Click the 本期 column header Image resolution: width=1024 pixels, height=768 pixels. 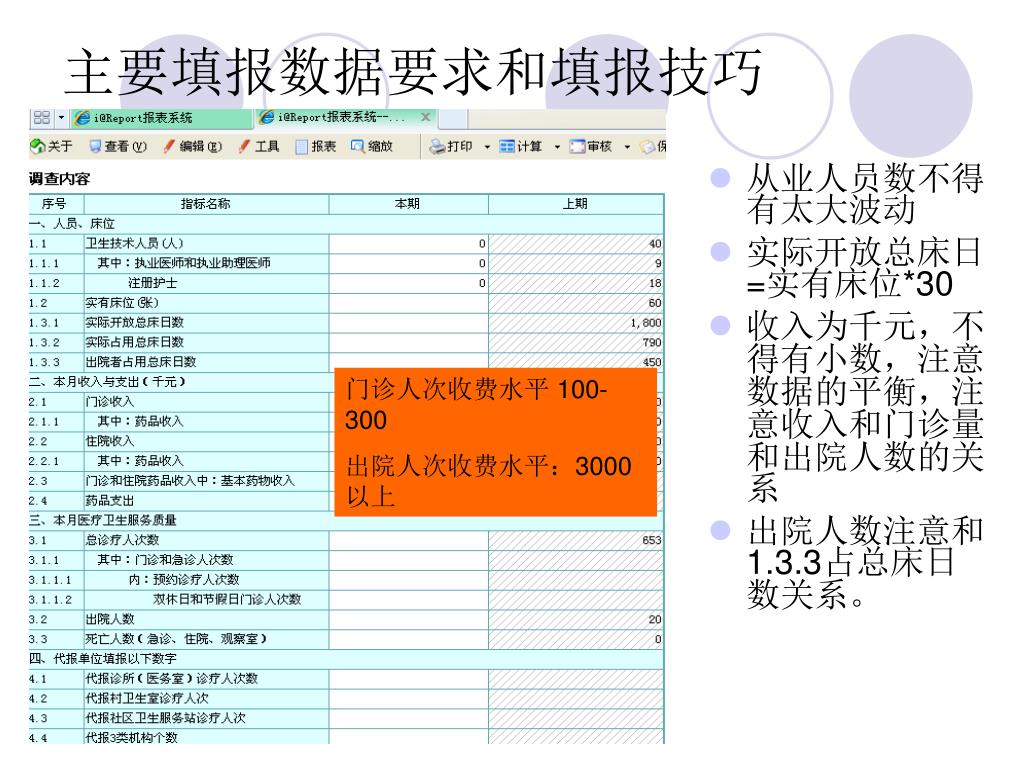[408, 204]
